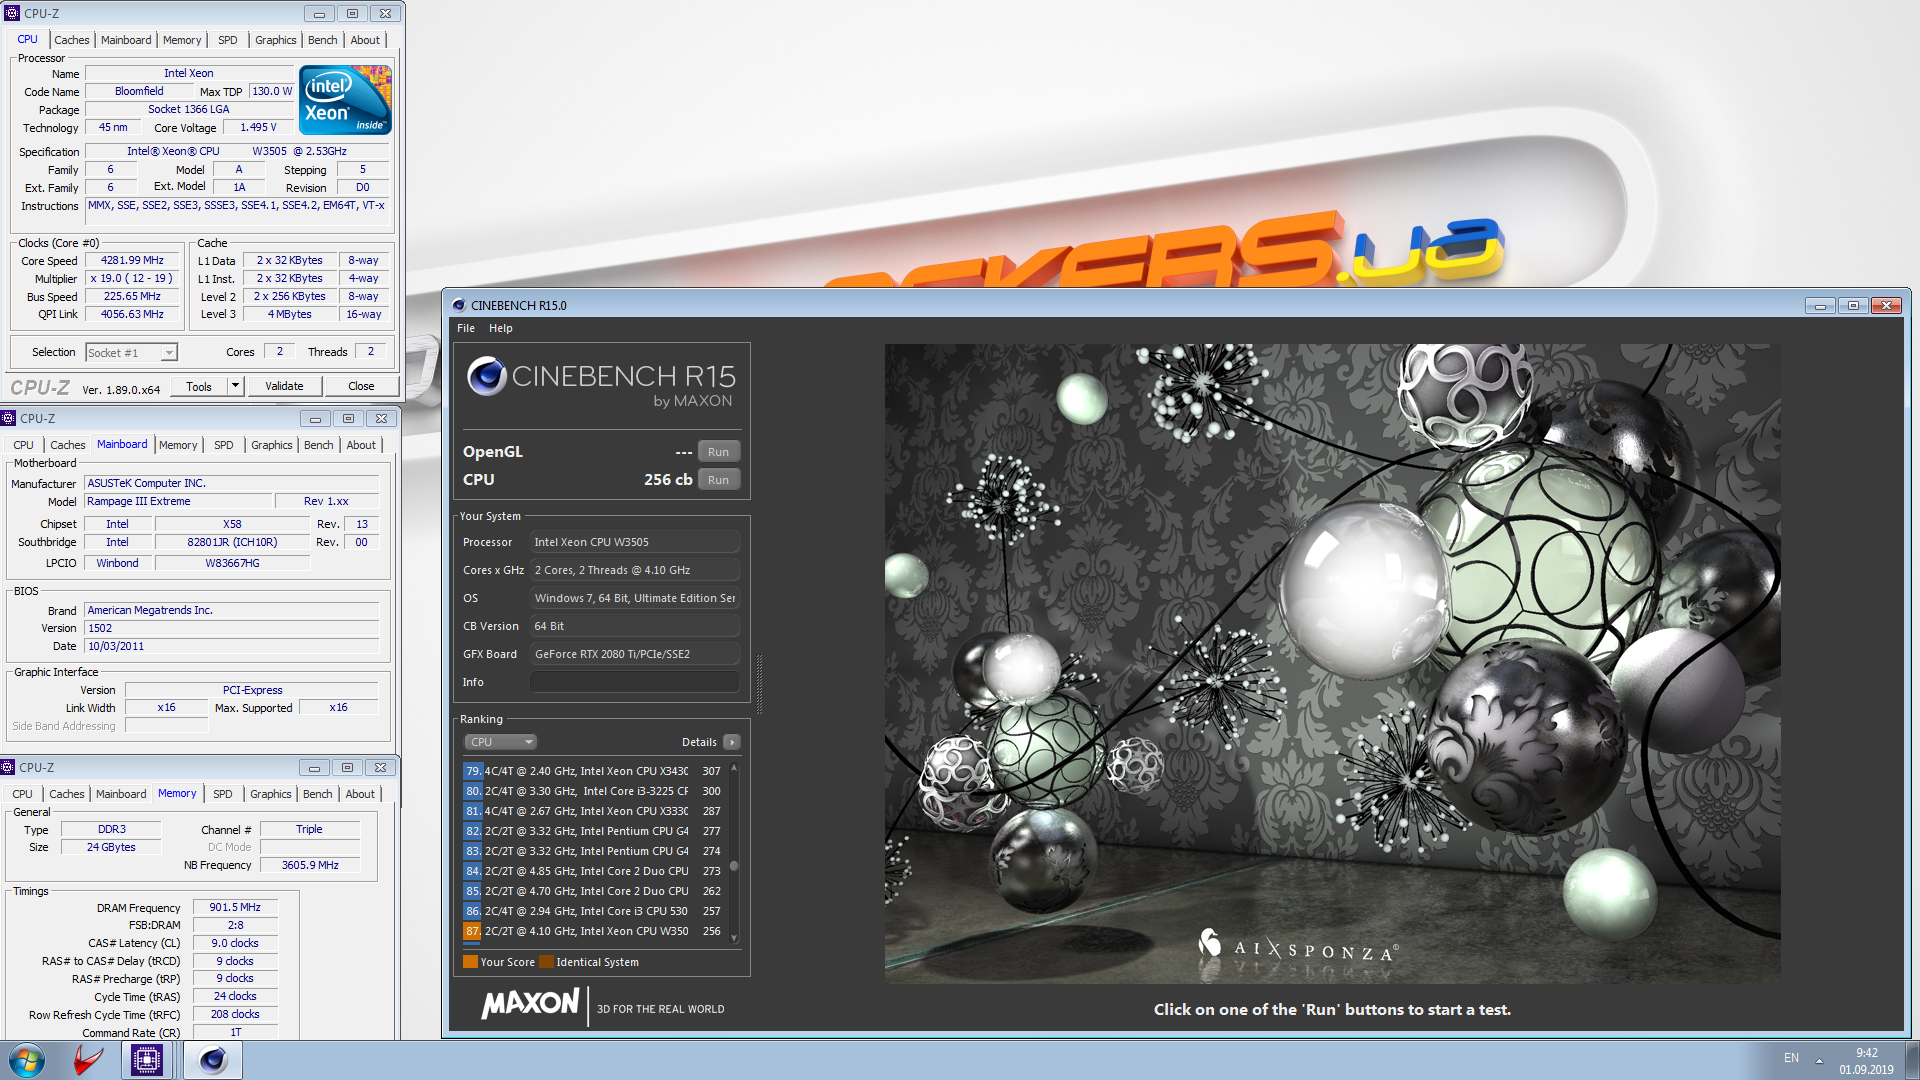Open the CPU ranking type dropdown
1920x1080 pixels.
click(x=501, y=742)
